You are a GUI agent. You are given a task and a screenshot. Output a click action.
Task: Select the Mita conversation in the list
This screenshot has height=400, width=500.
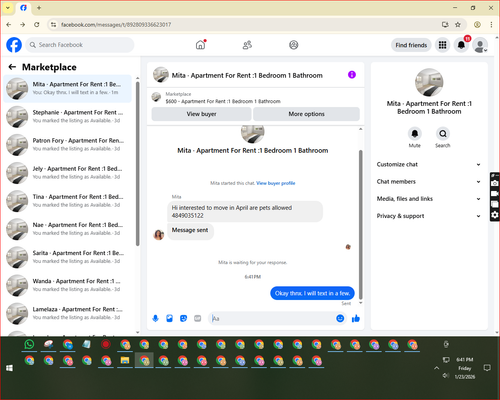tap(68, 88)
